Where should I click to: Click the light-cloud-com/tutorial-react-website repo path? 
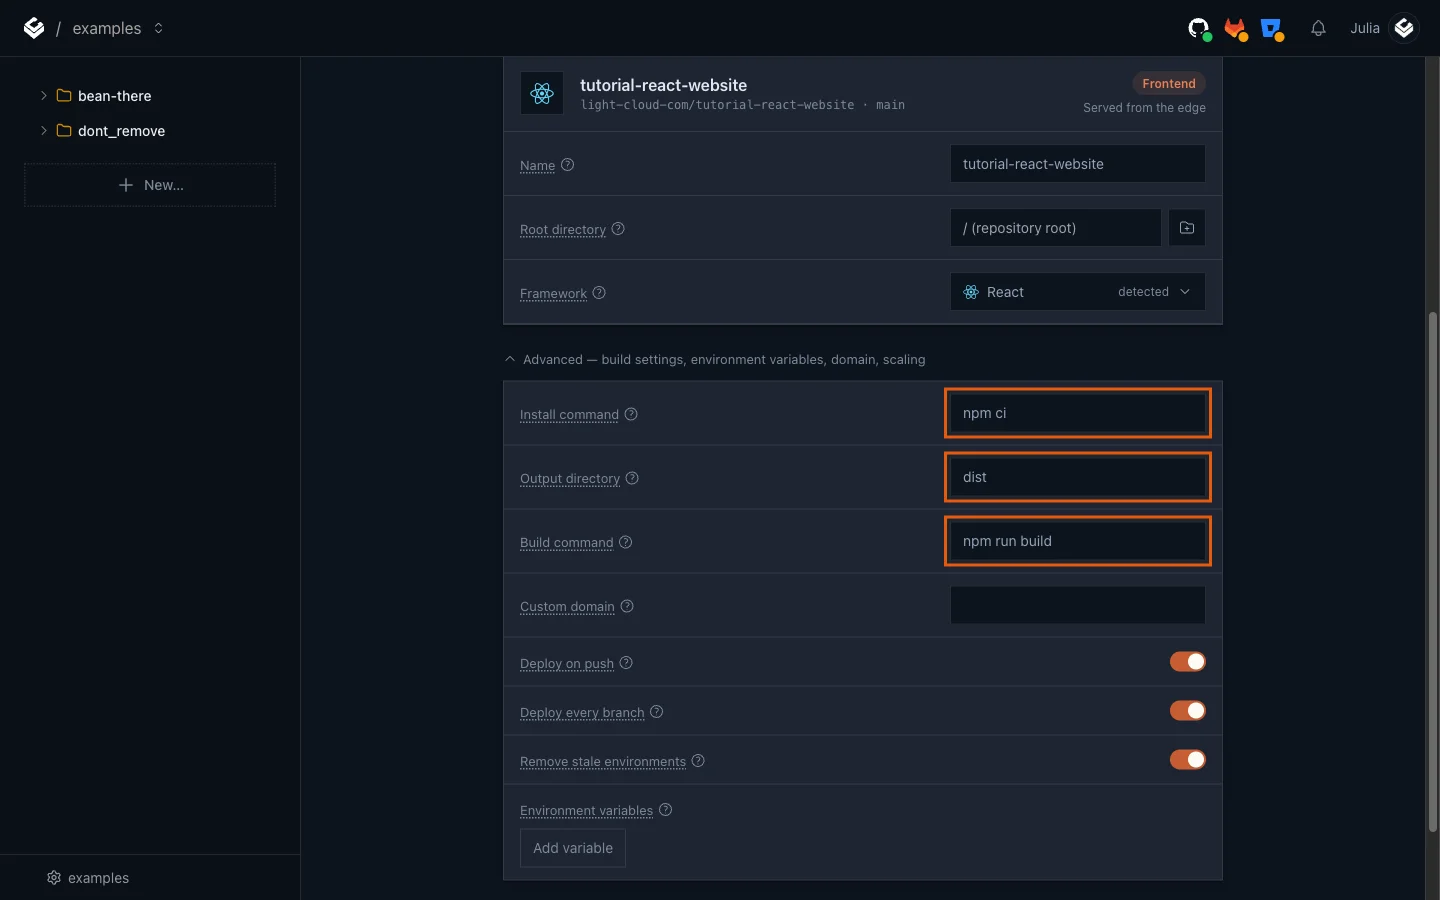717,105
